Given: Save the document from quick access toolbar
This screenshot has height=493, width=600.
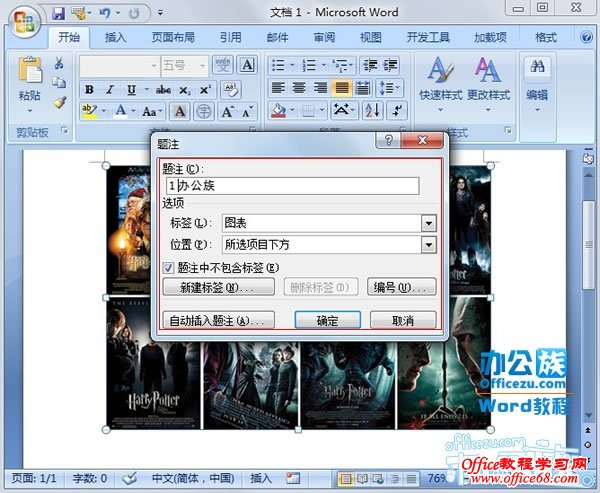Looking at the screenshot, I should coord(59,14).
